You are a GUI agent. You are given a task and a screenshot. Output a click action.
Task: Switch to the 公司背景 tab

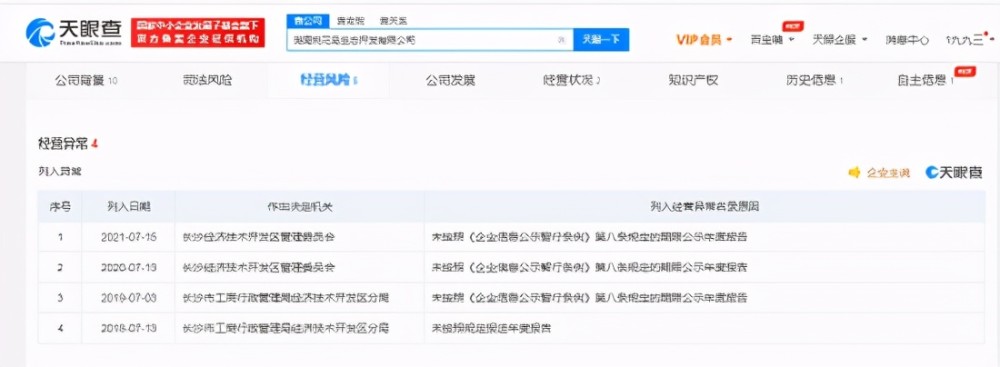[x=86, y=80]
